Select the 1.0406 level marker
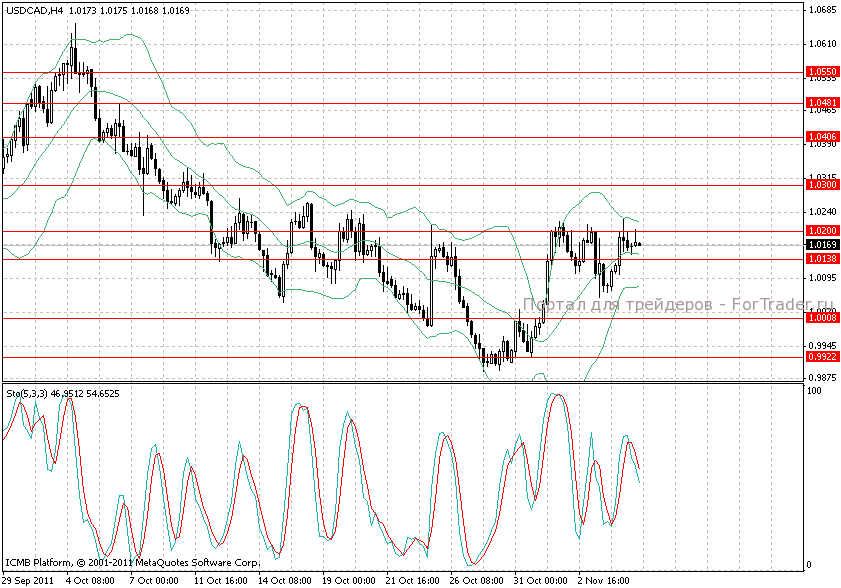The width and height of the screenshot is (841, 588). pyautogui.click(x=822, y=136)
